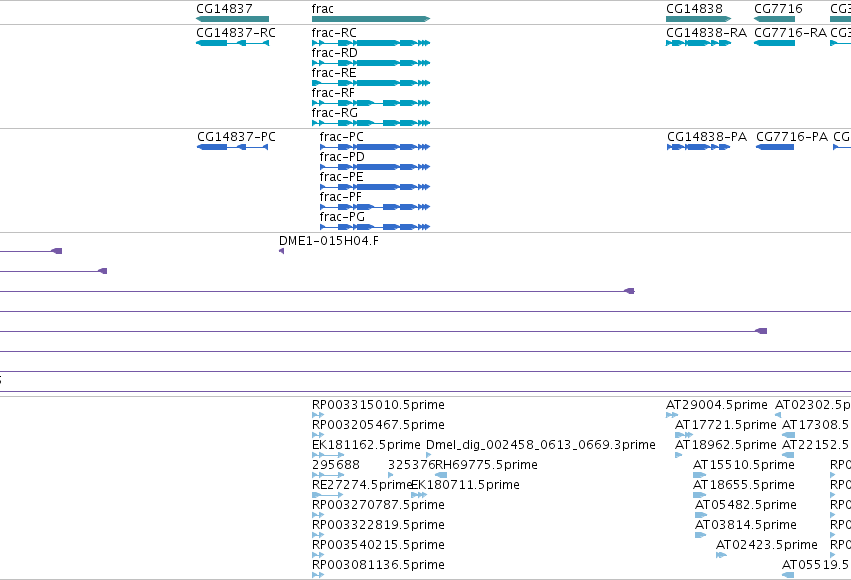Select the frac-PC protein feature
The width and height of the screenshot is (851, 580).
click(x=375, y=147)
